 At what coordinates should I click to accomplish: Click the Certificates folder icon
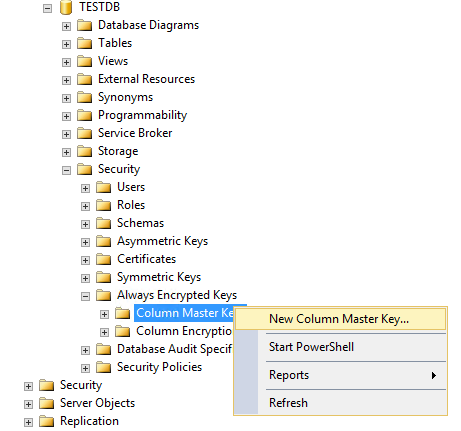(103, 259)
